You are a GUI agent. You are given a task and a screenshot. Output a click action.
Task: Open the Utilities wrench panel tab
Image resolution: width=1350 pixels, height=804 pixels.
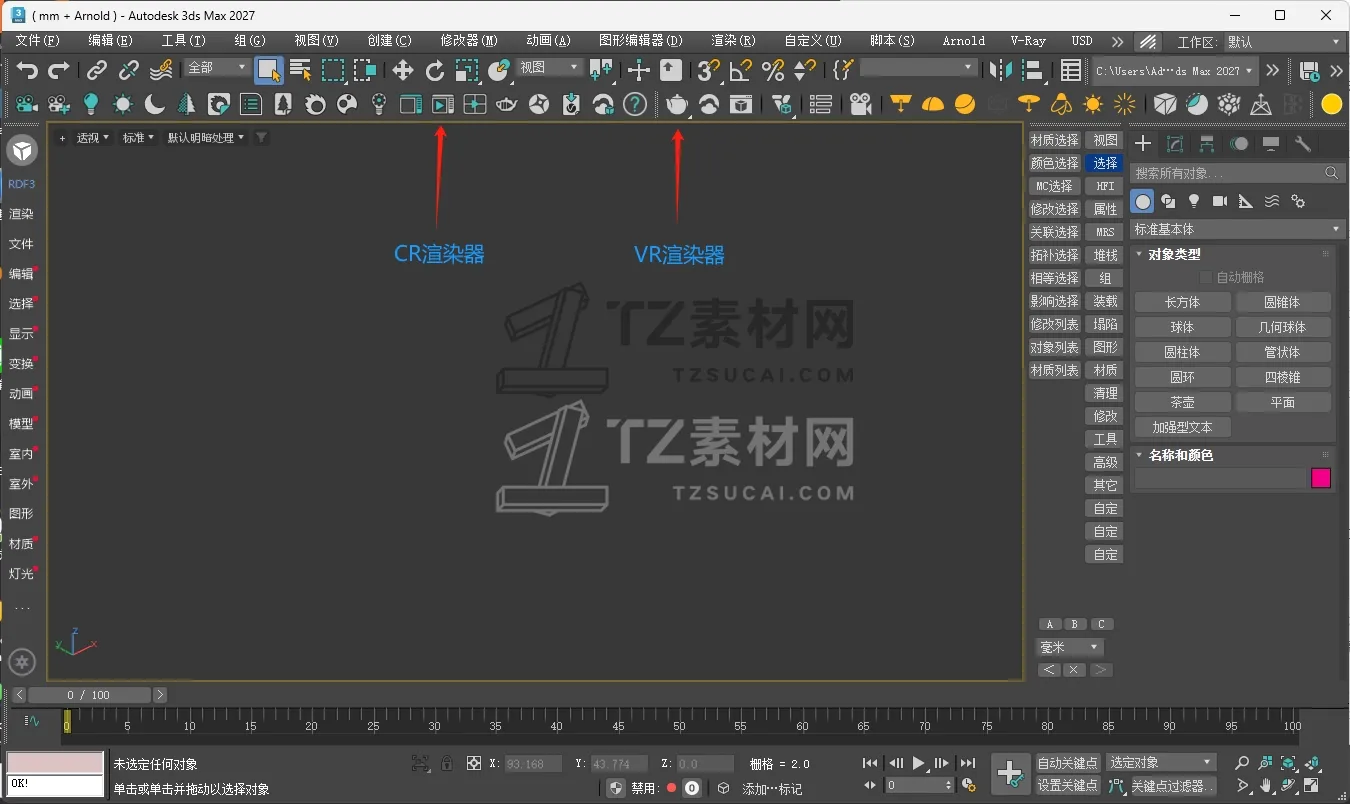pyautogui.click(x=1302, y=144)
